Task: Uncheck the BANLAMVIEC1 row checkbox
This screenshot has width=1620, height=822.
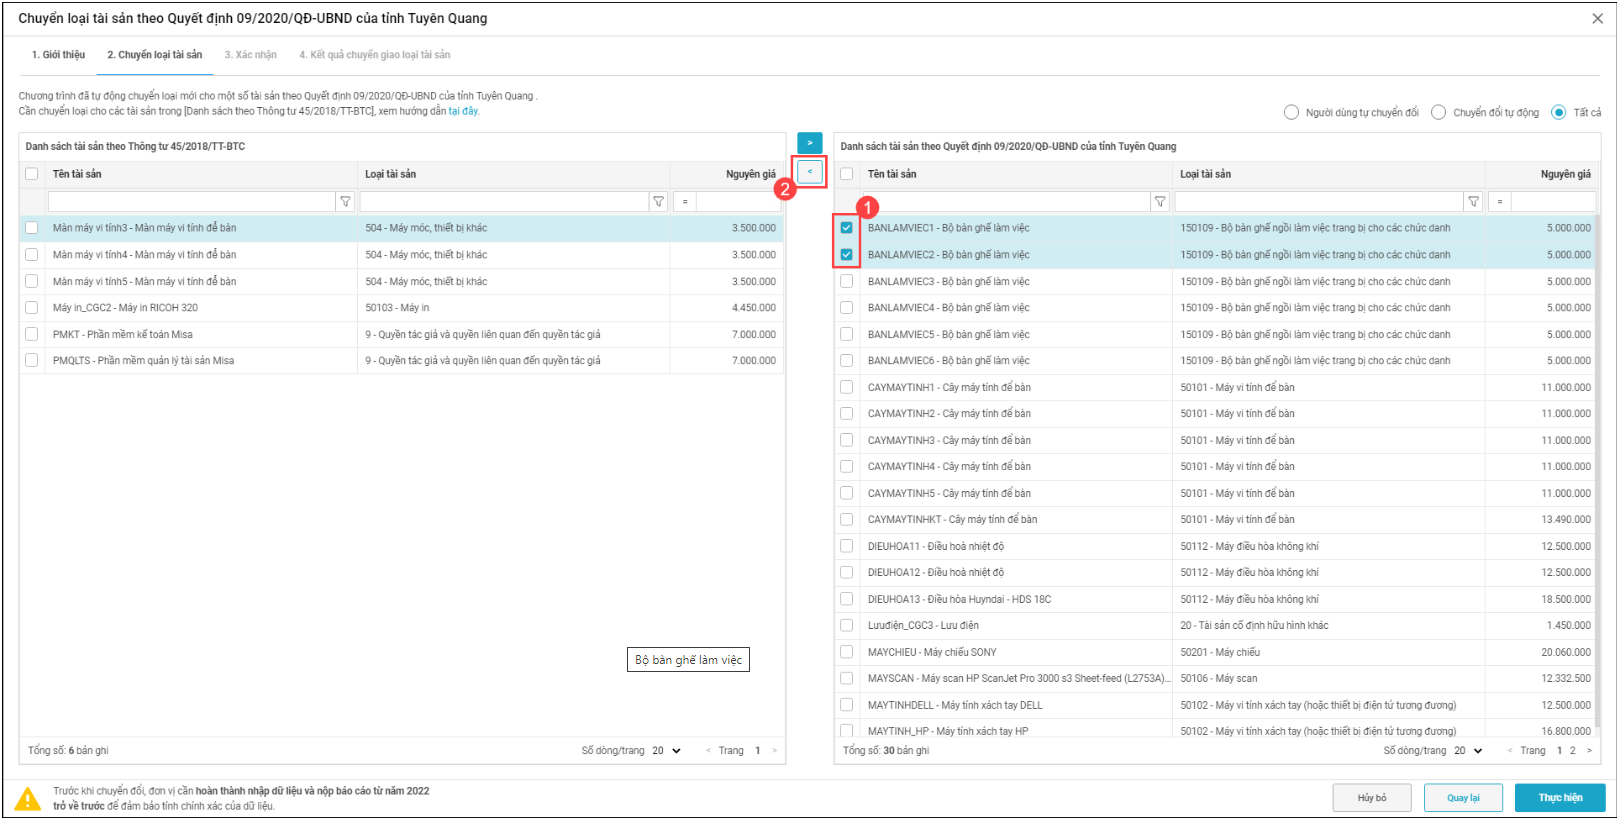Action: coord(847,228)
